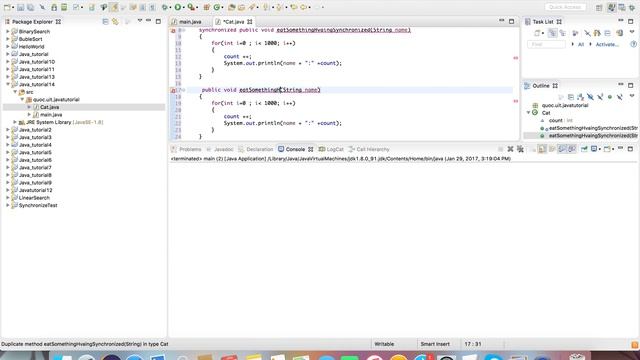Toggle Link with Editor in Package Explorer
The width and height of the screenshot is (640, 360).
coord(115,22)
